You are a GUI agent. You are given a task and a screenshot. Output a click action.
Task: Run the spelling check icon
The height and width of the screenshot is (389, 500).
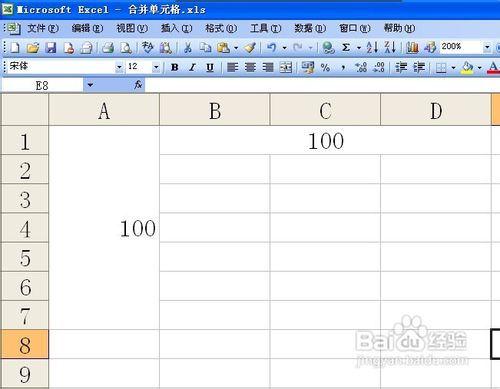(147, 48)
